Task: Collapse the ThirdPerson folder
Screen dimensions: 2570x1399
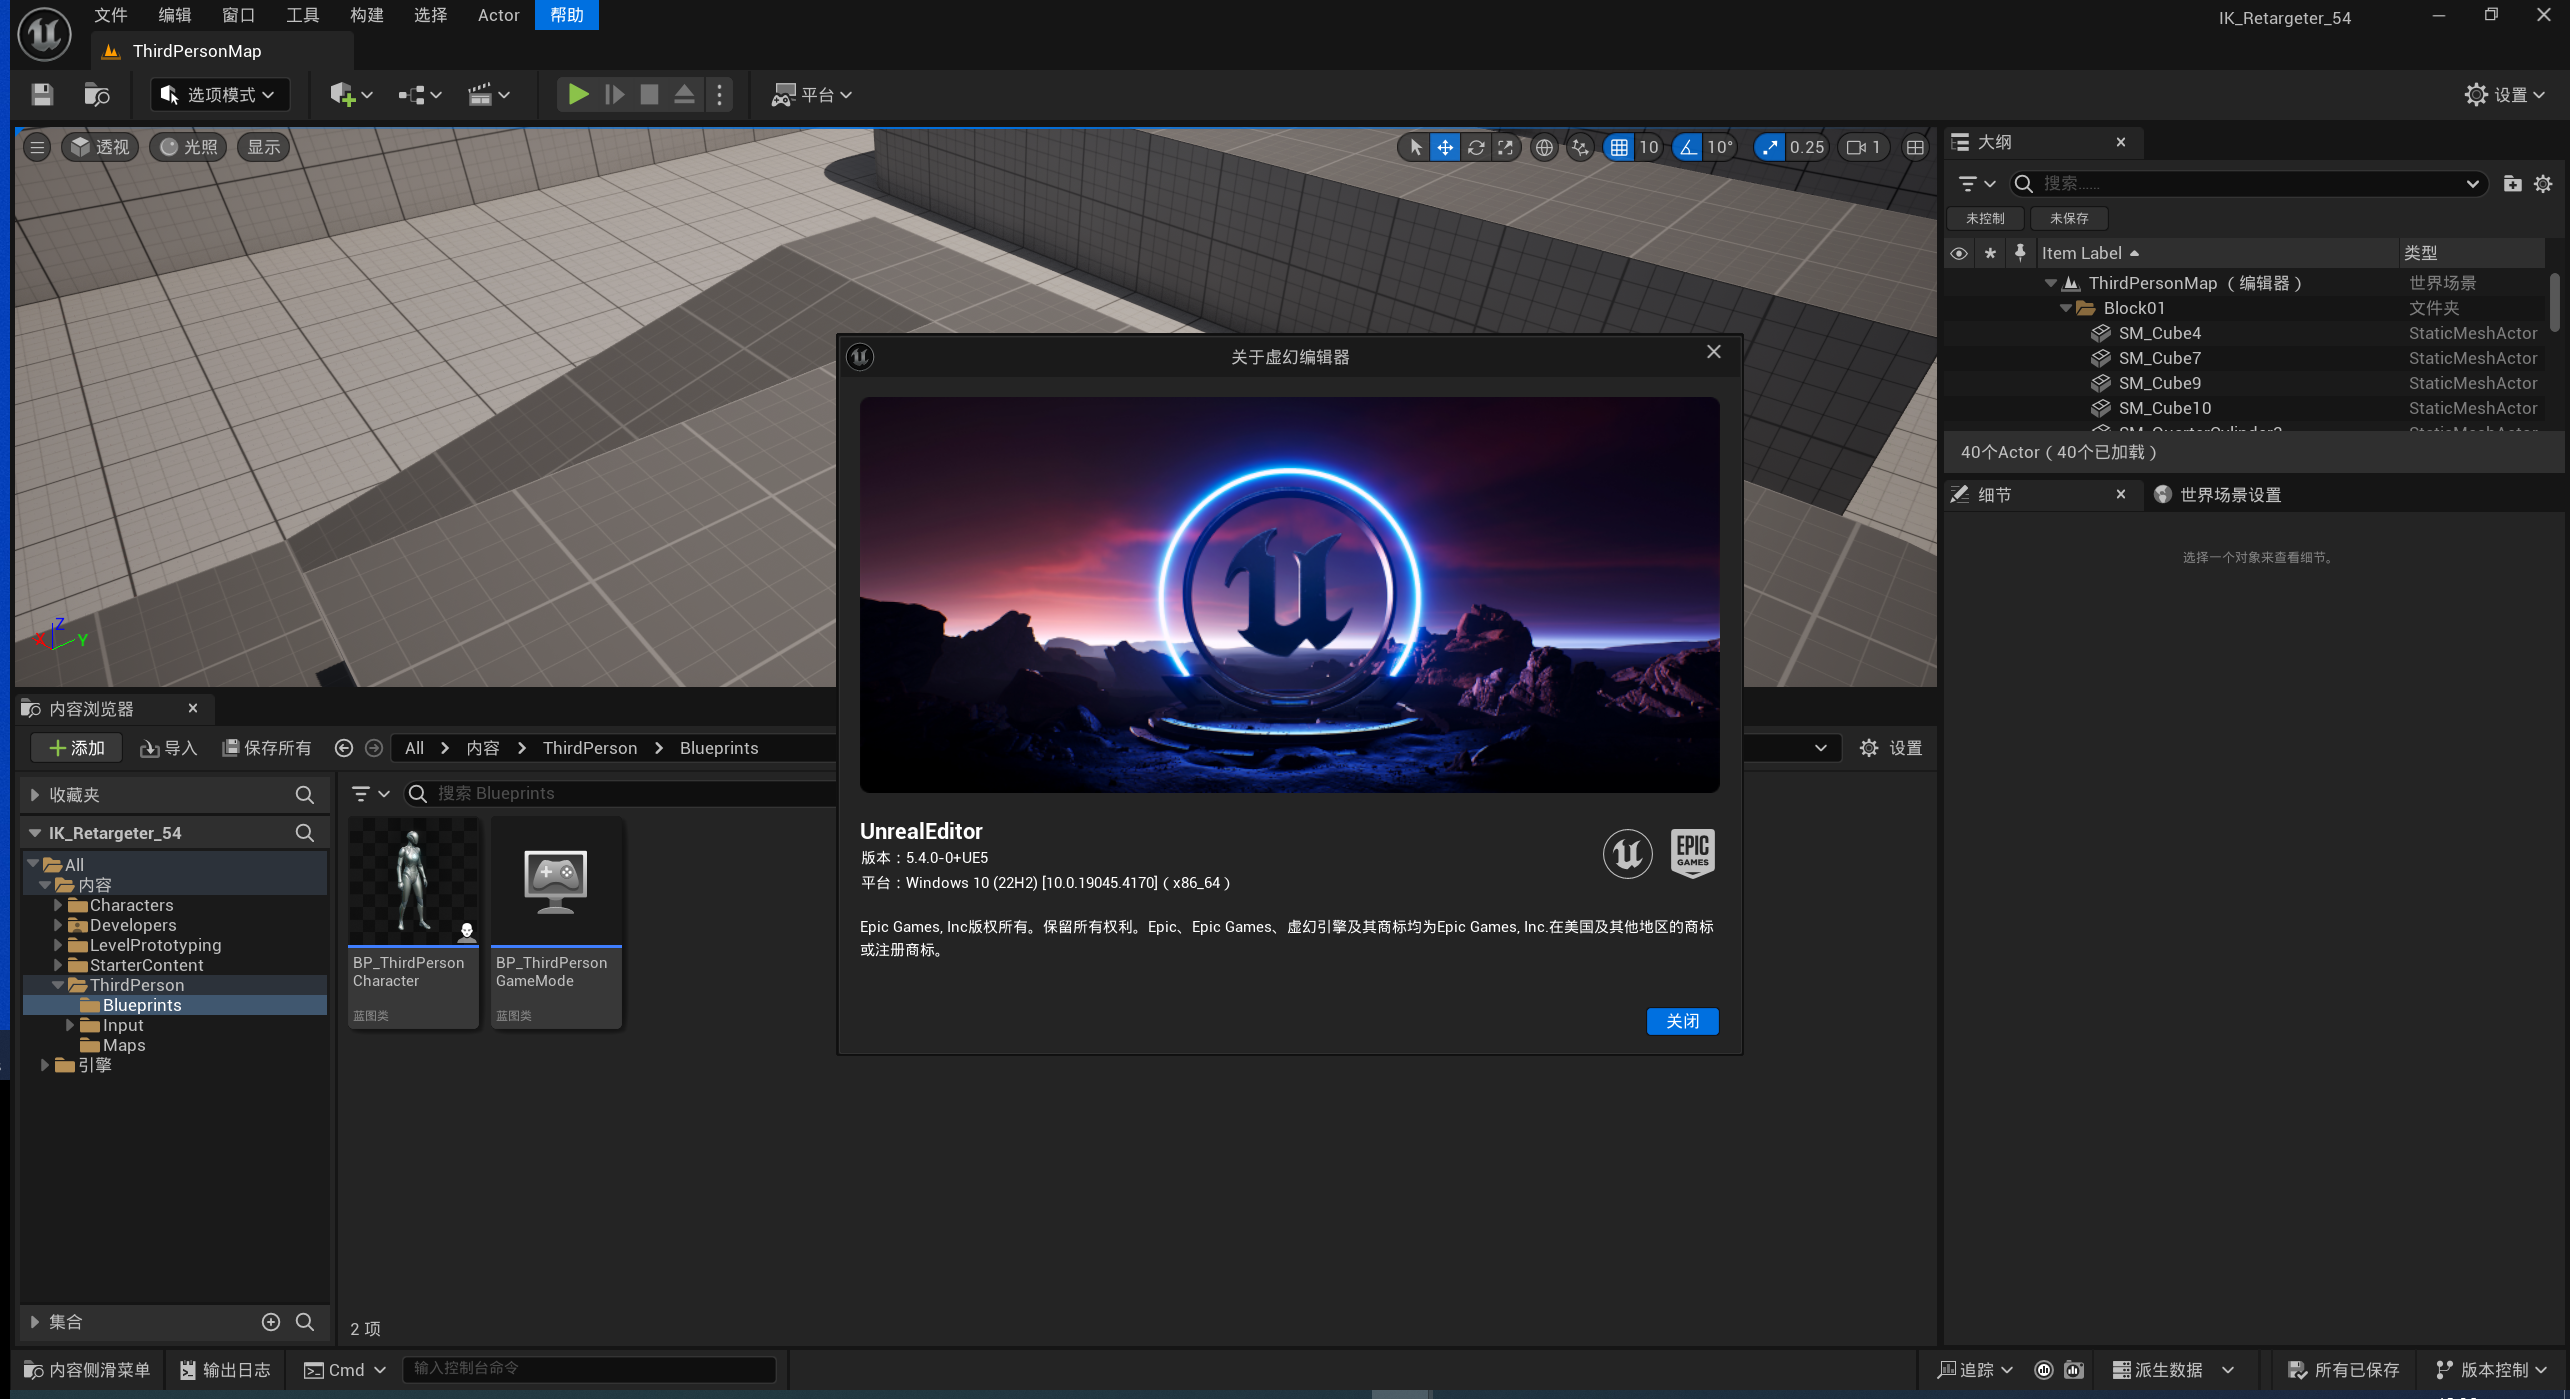Action: [58, 985]
